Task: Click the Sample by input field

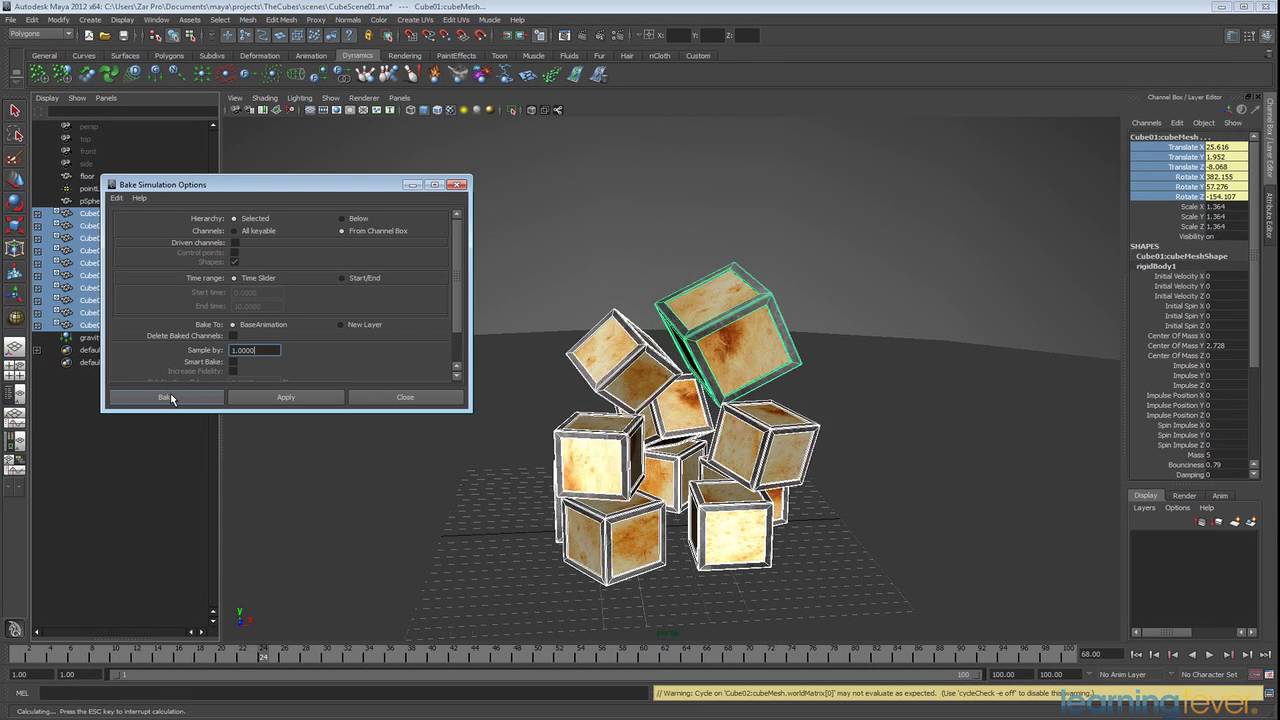Action: (255, 350)
